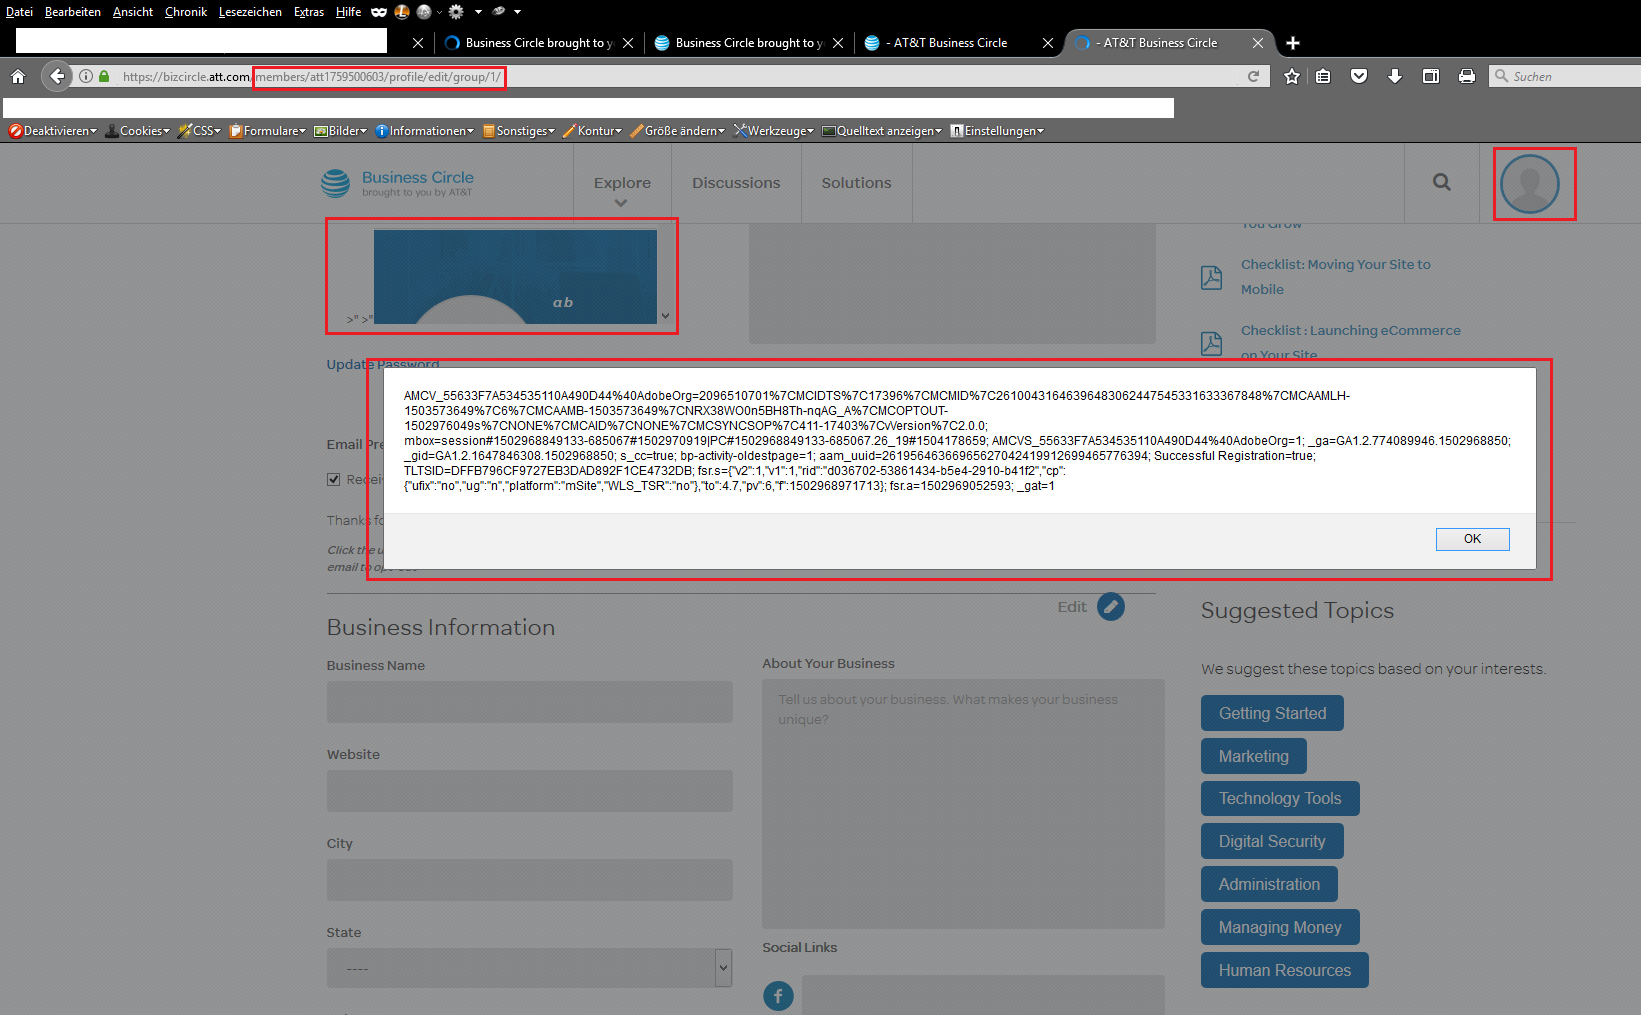Image resolution: width=1641 pixels, height=1015 pixels.
Task: Close the active AT&T Business Circle tab
Action: coord(1258,43)
